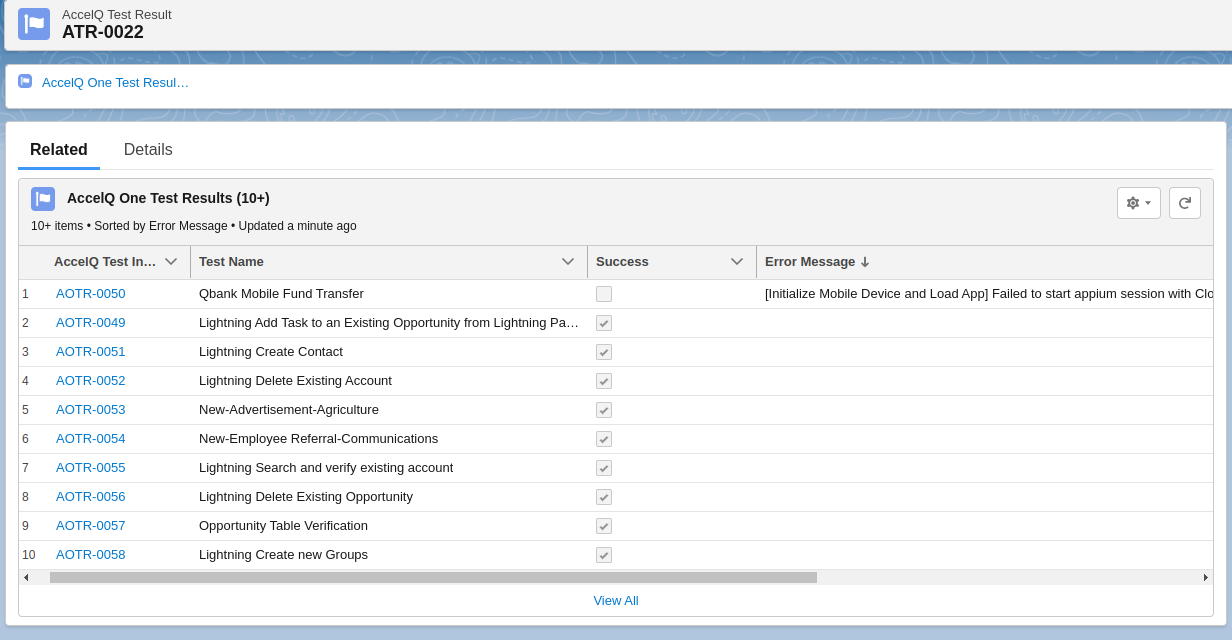Switch to the Details tab
The width and height of the screenshot is (1232, 640).
[x=148, y=149]
